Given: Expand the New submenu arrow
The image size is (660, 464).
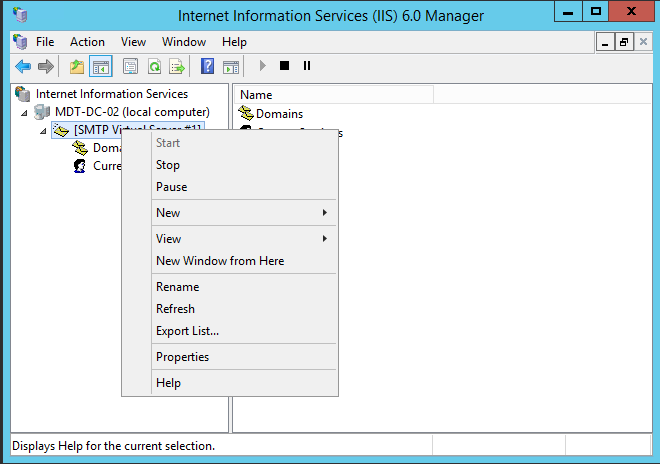Looking at the screenshot, I should pyautogui.click(x=325, y=213).
